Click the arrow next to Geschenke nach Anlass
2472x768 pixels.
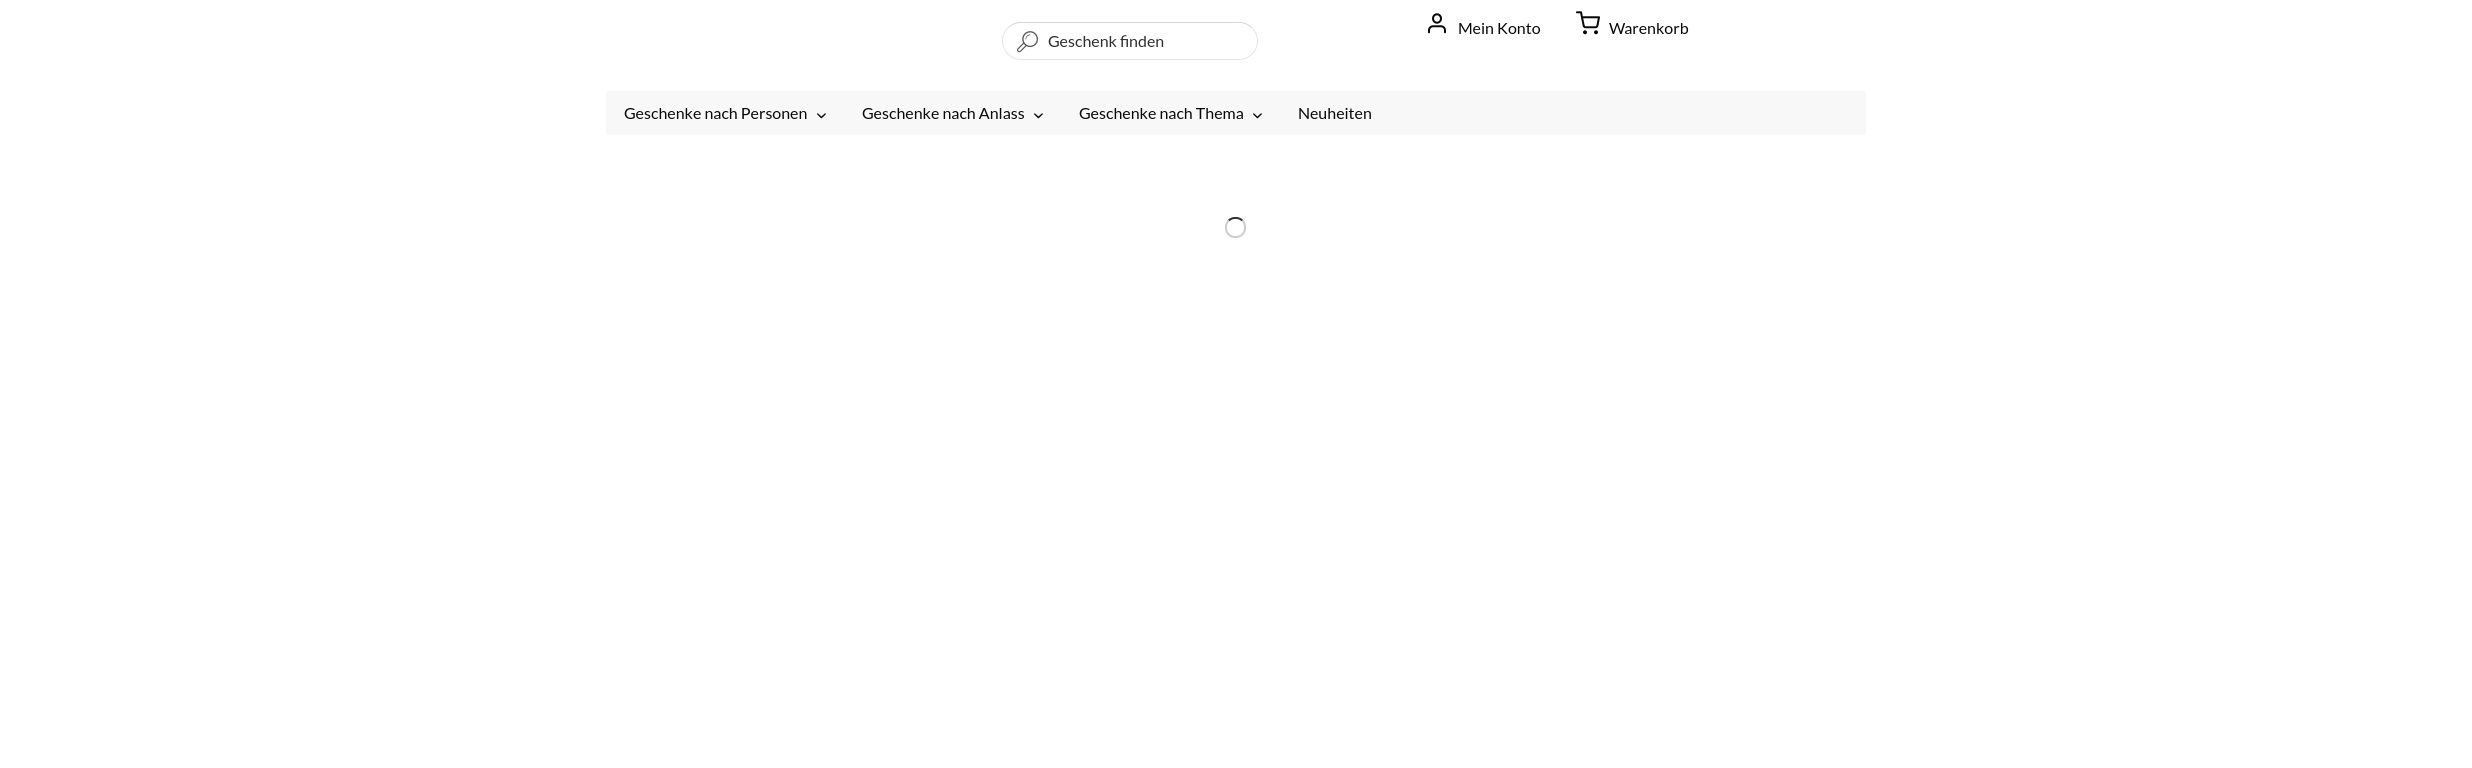pyautogui.click(x=1038, y=115)
